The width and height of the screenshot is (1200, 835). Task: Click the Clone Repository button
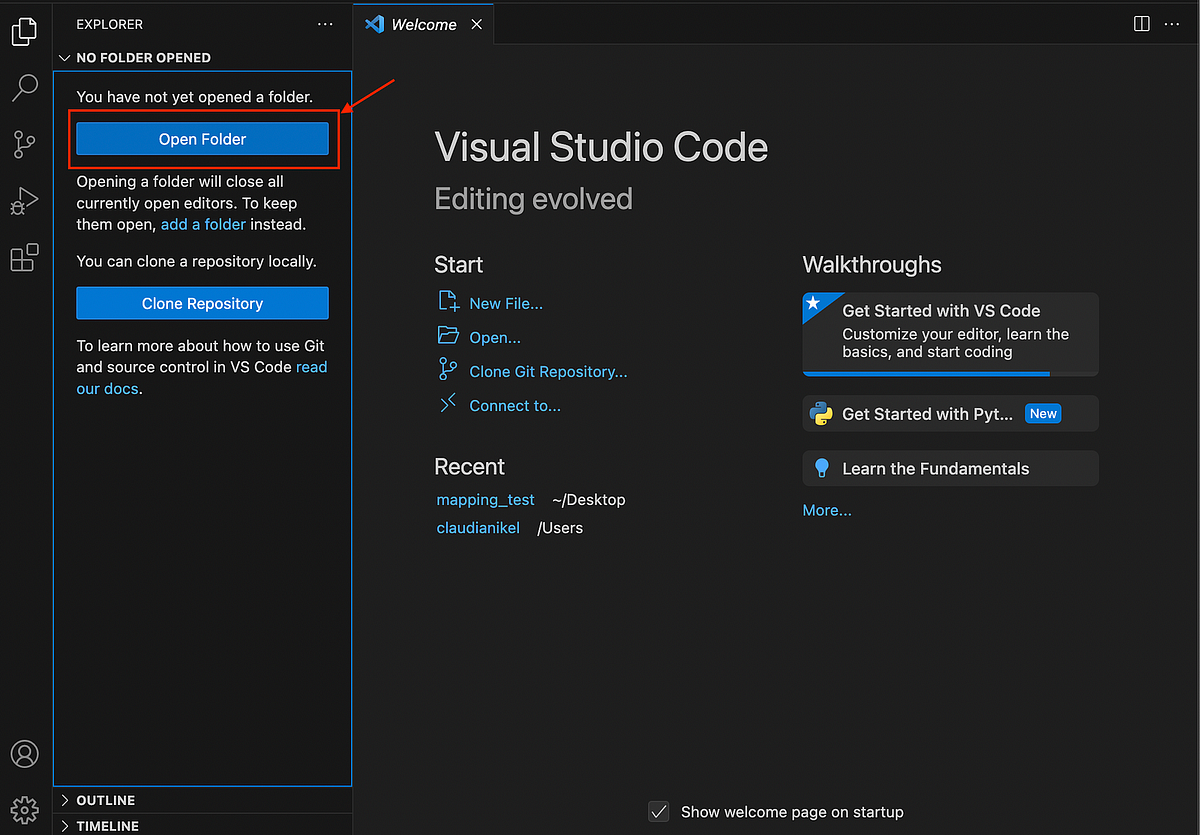(202, 303)
